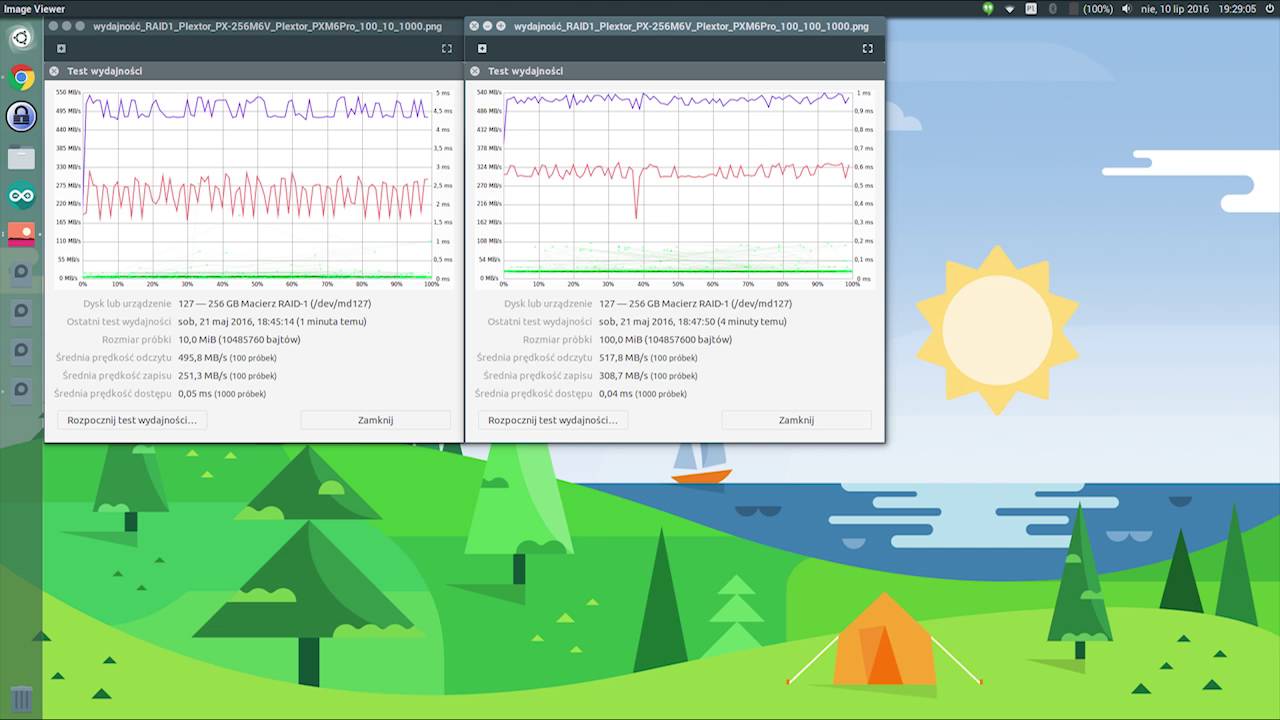Open the Image Viewer application menu
The image size is (1280, 720).
click(x=34, y=9)
